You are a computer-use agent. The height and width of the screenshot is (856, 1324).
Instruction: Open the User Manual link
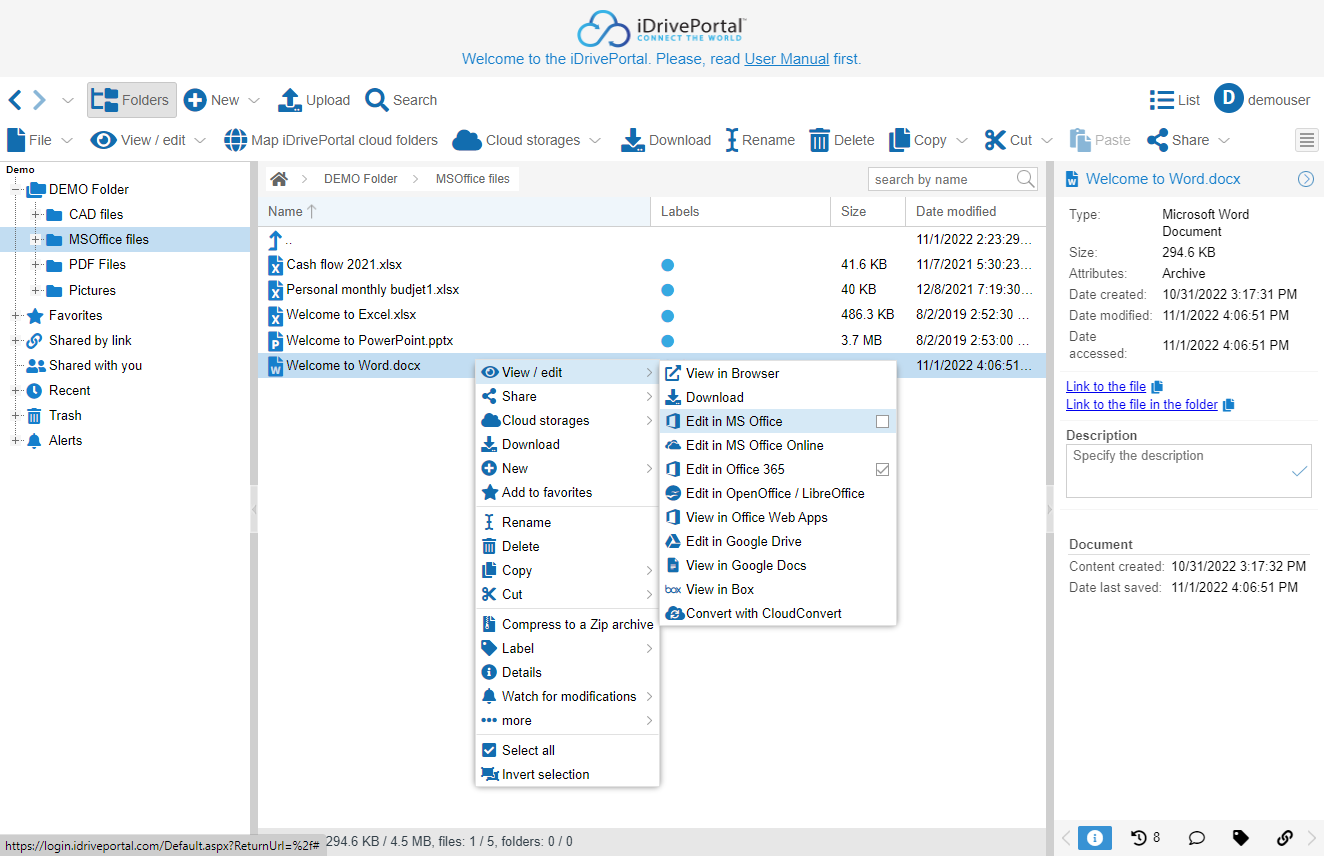coord(786,59)
